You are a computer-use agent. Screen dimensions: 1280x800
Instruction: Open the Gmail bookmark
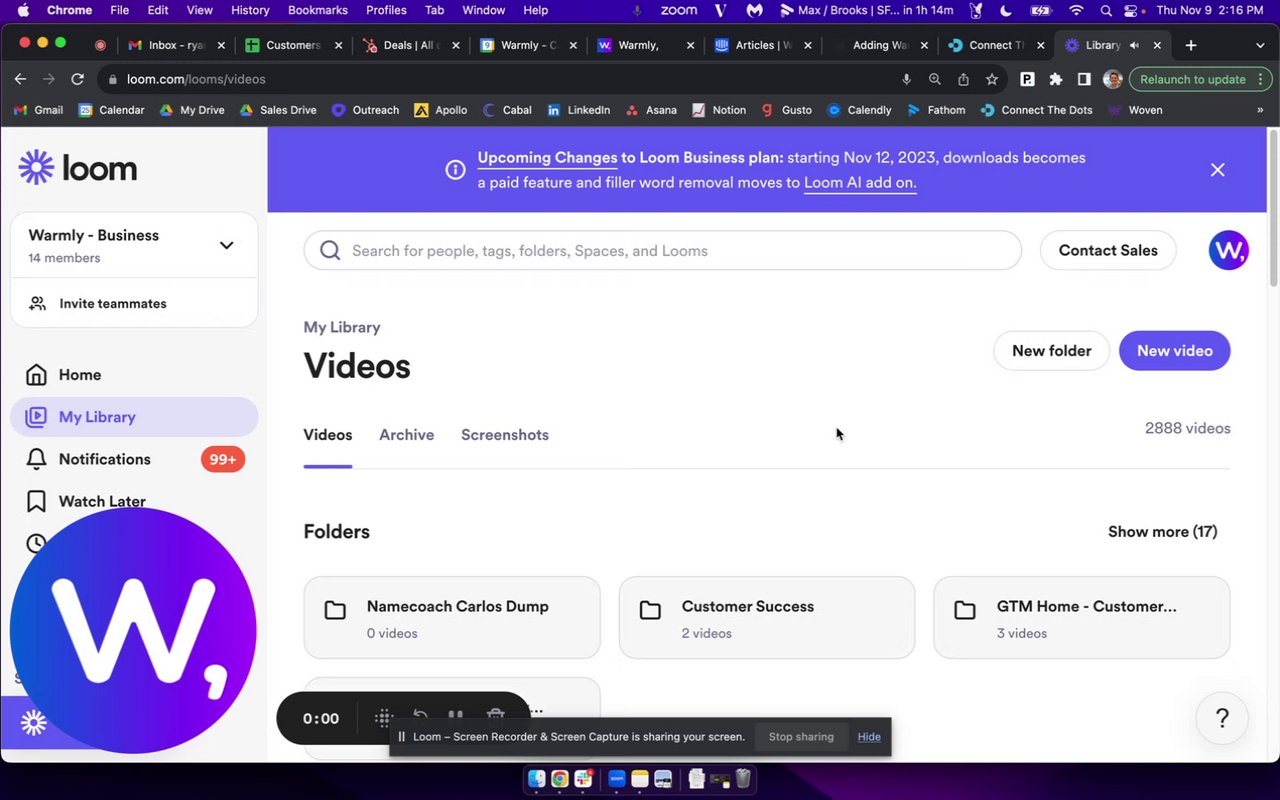coord(38,110)
